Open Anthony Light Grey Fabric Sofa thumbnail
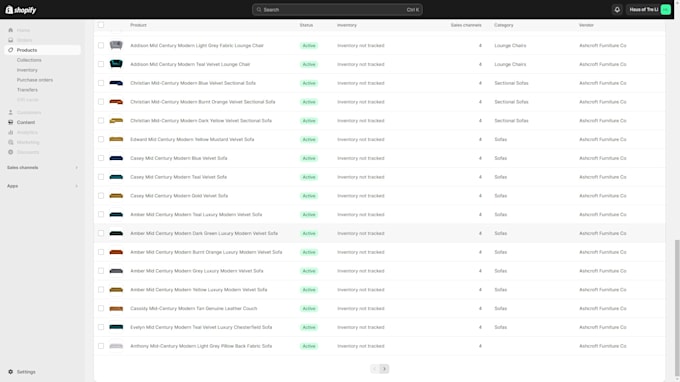 coord(116,346)
